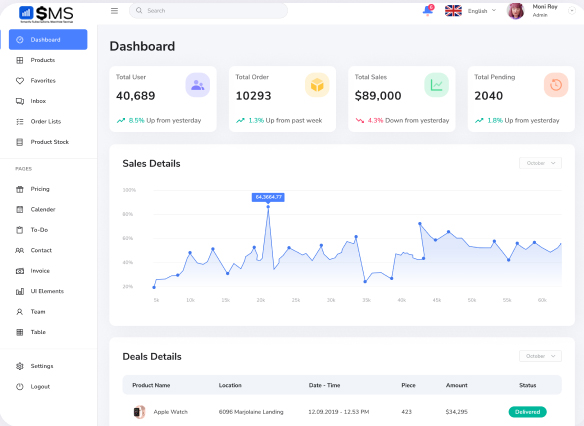
Task: Go to Inbox in the sidebar
Action: [x=38, y=101]
